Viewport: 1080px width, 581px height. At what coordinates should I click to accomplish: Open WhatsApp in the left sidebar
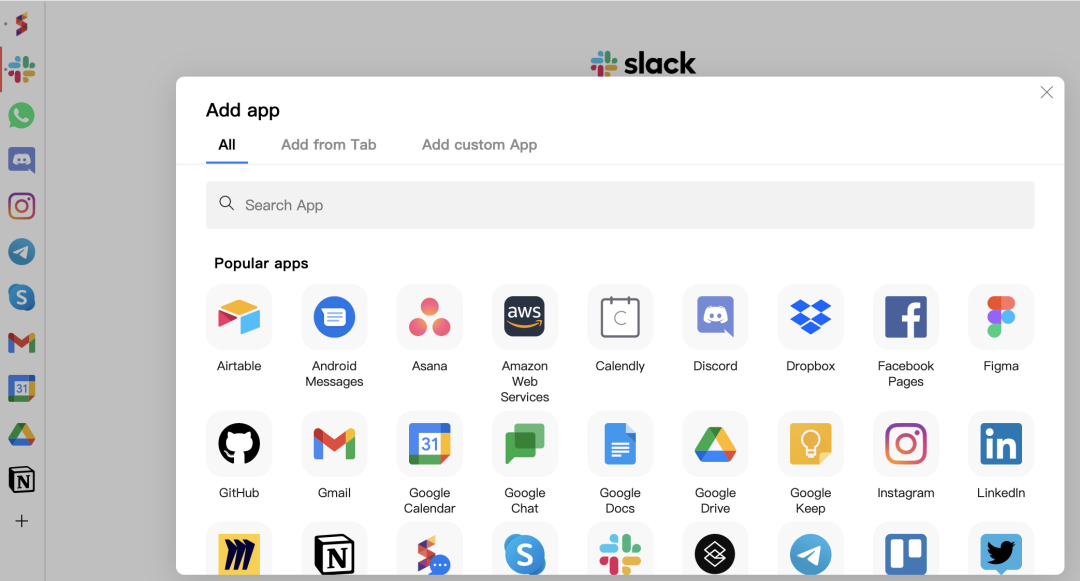click(21, 115)
